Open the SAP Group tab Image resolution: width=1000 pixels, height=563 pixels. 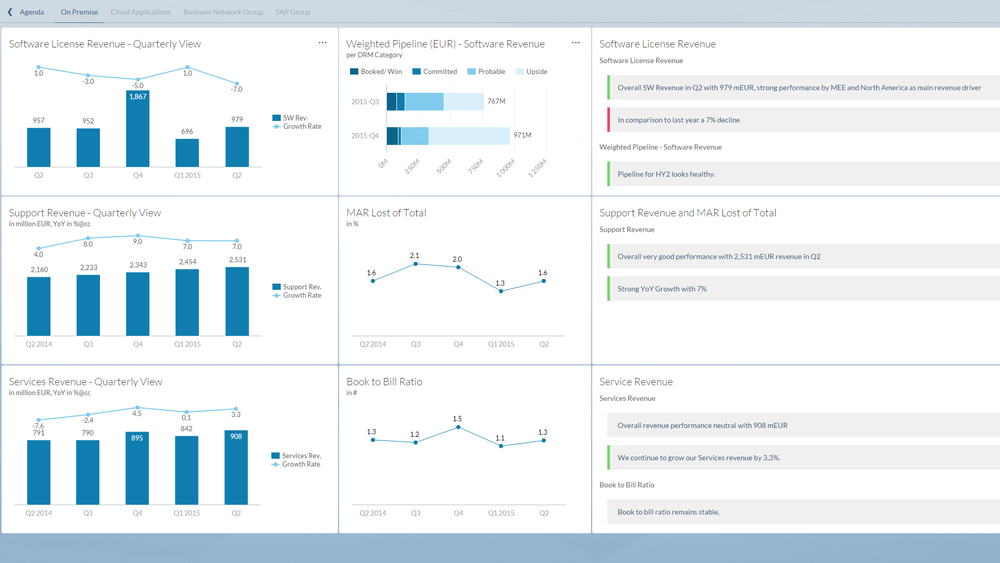click(x=293, y=12)
